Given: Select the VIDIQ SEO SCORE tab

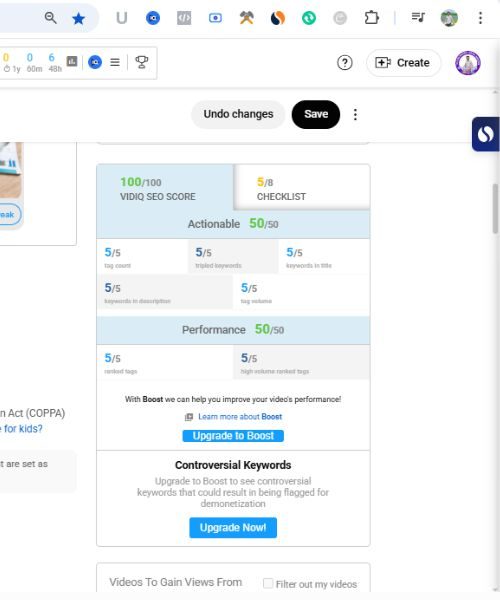Looking at the screenshot, I should (165, 187).
